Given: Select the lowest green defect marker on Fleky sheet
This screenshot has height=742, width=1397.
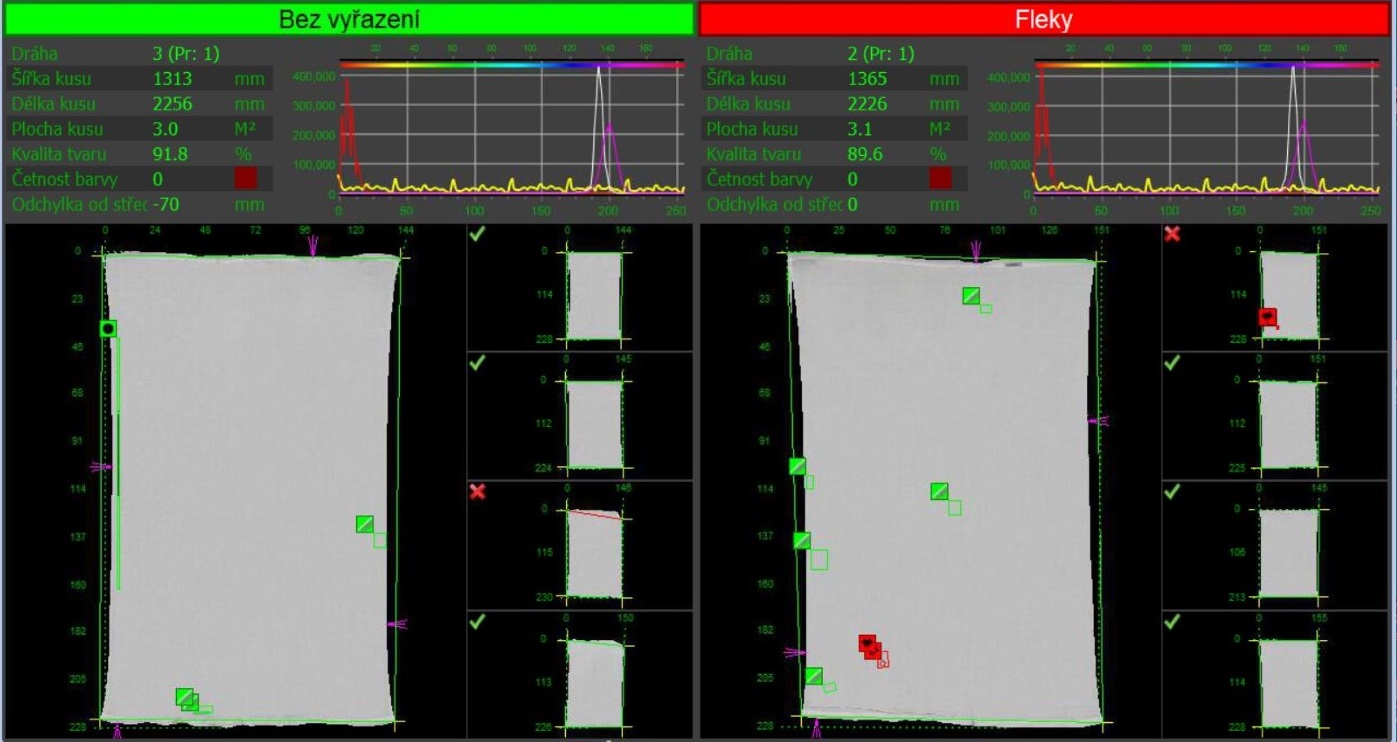Looking at the screenshot, I should pos(814,676).
